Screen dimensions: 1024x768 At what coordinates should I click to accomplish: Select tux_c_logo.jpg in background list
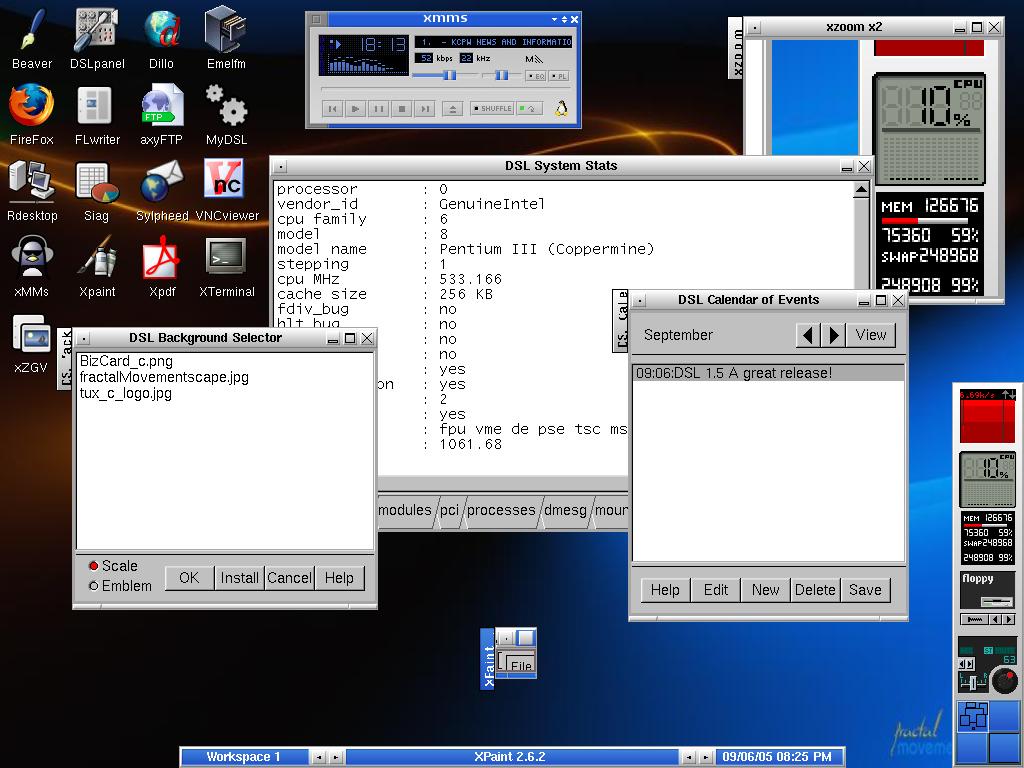pyautogui.click(x=125, y=393)
